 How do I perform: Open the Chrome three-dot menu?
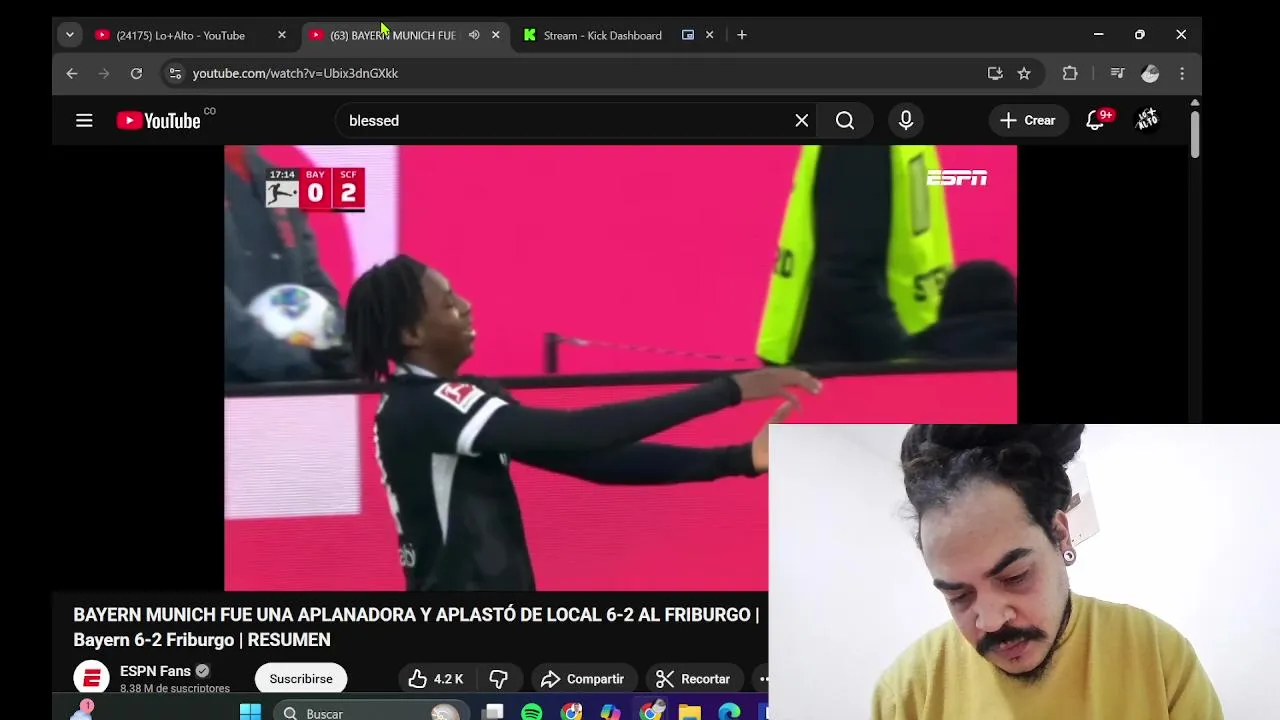pos(1182,73)
